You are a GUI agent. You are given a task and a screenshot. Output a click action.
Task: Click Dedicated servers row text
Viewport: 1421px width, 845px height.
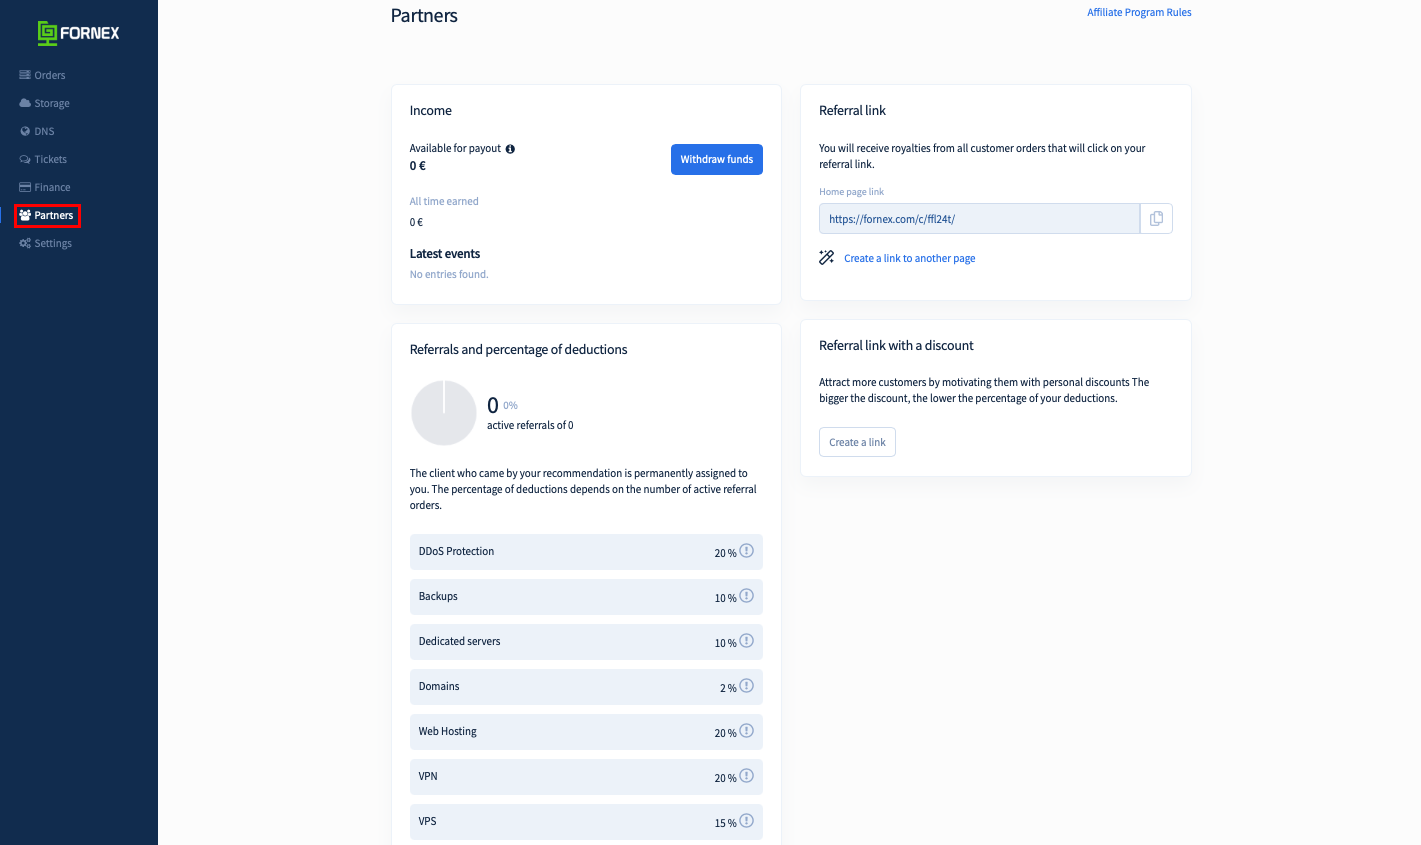tap(459, 641)
